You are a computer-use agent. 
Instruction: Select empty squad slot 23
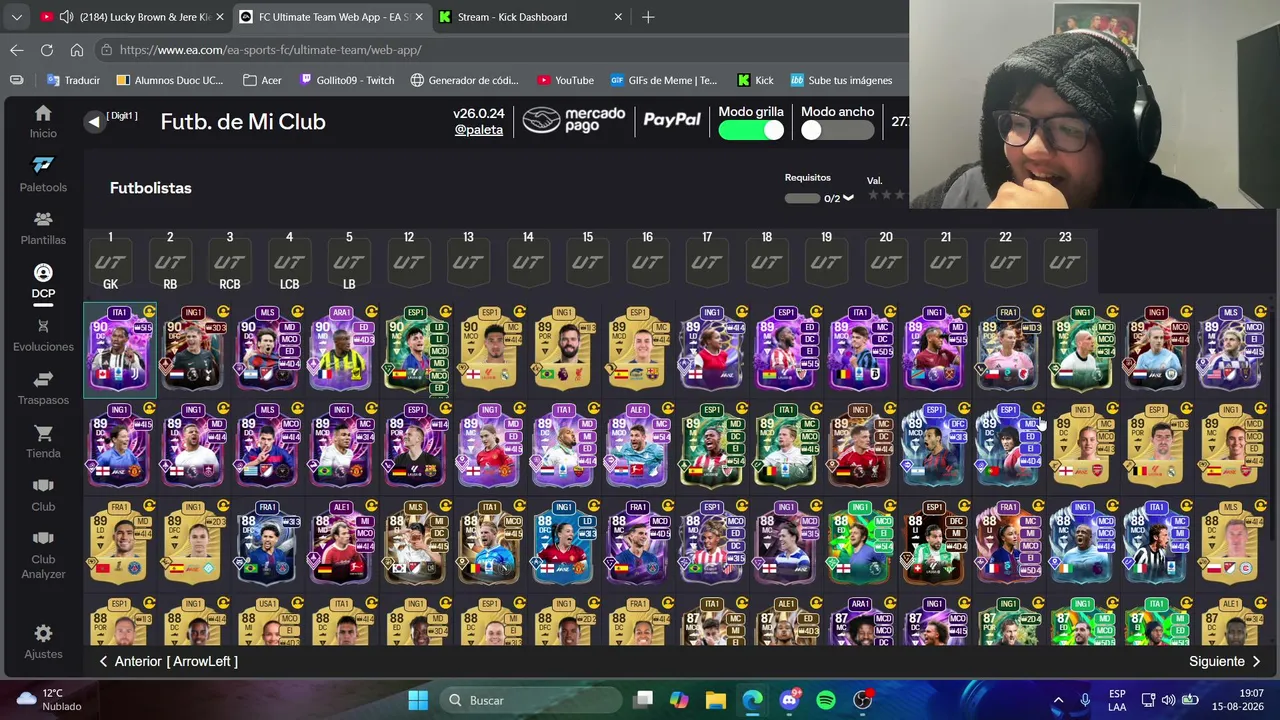click(x=1065, y=262)
